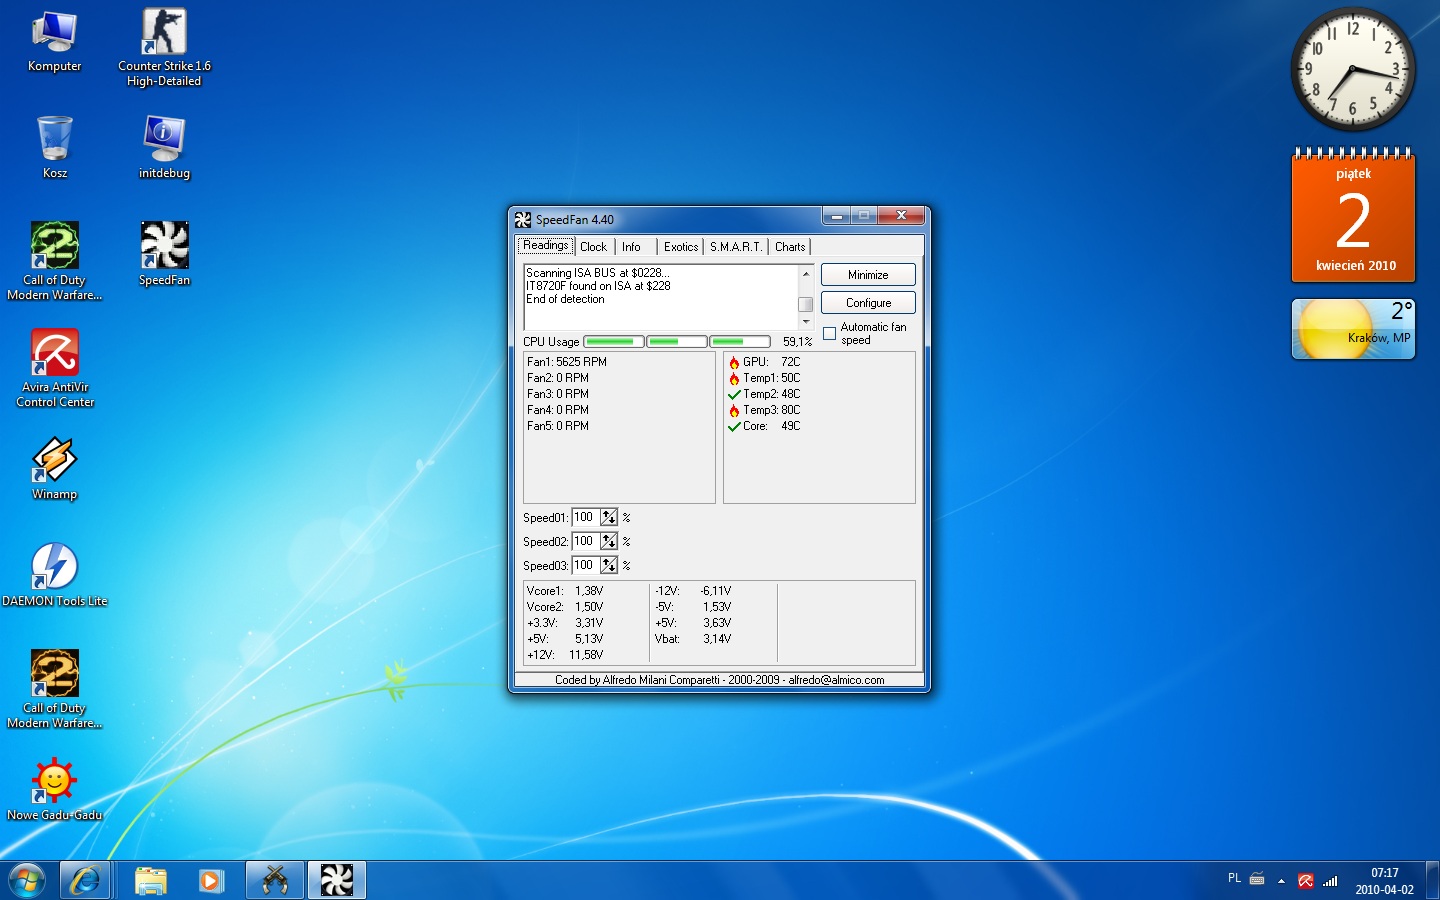Click the Speed01 spinner arrows

tap(609, 517)
